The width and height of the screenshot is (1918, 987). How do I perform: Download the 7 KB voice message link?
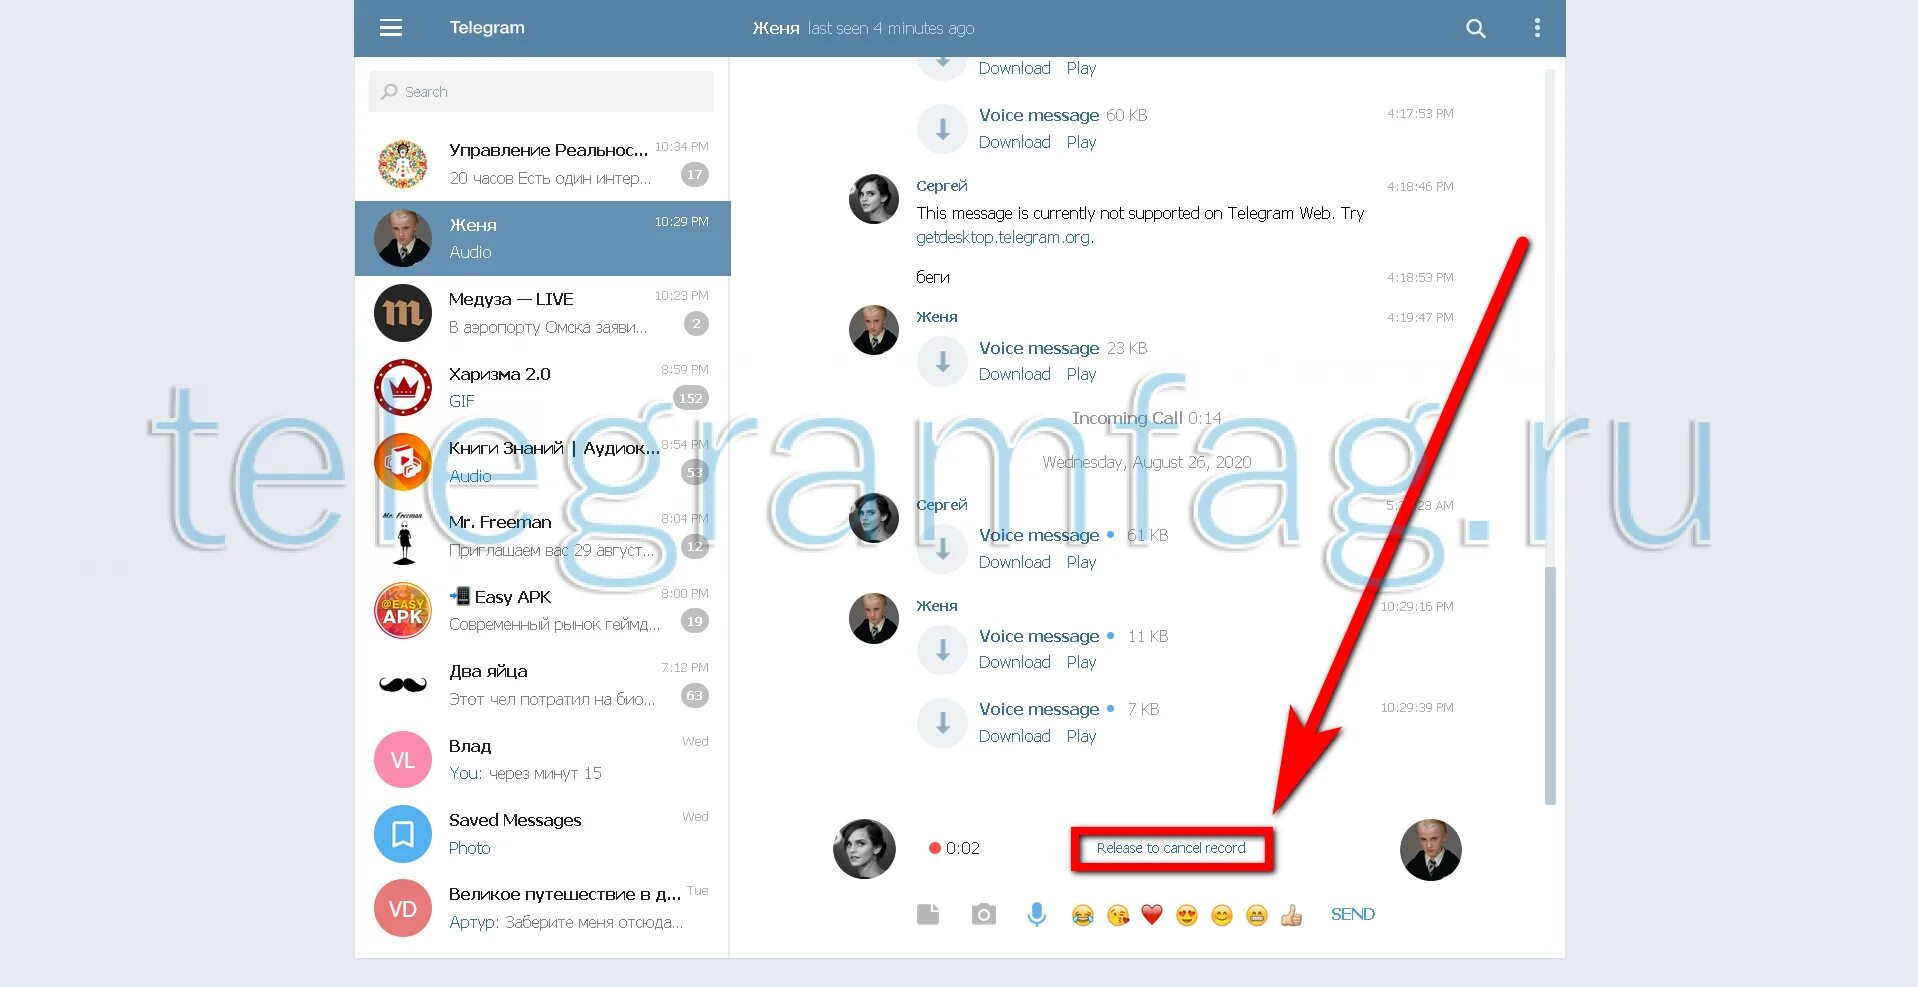[x=1014, y=736]
